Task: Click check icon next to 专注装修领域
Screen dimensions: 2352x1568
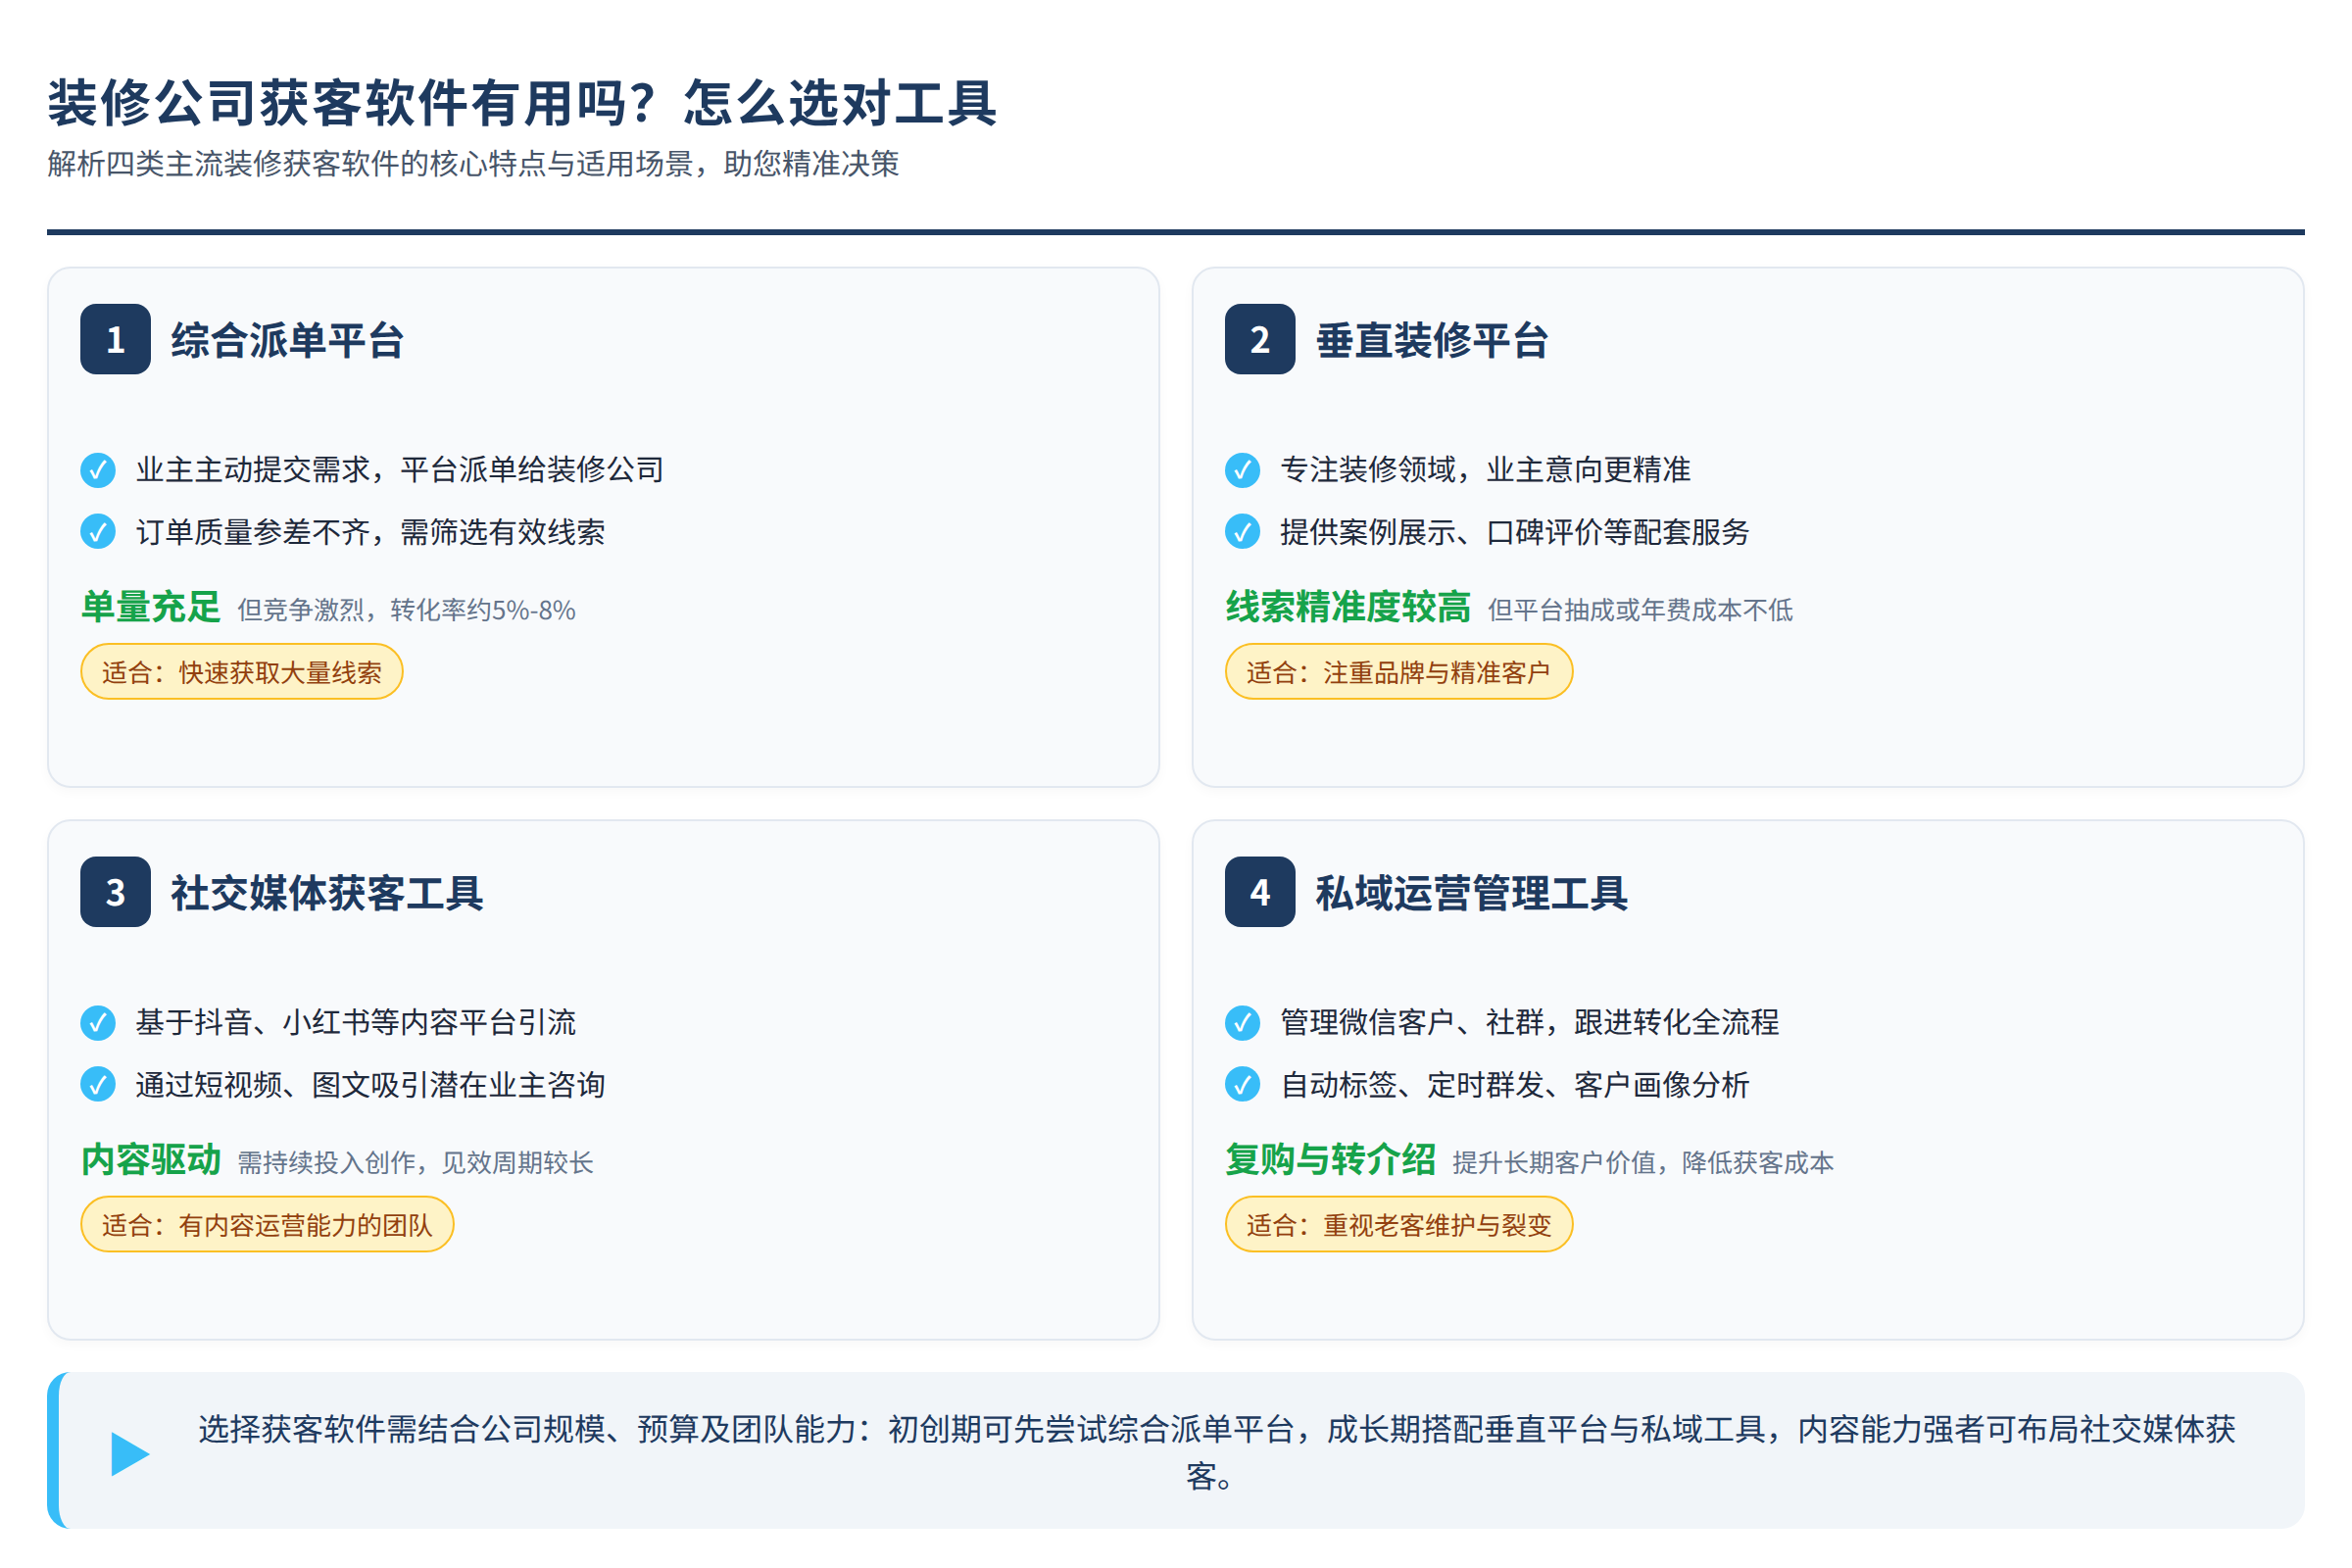Action: pyautogui.click(x=1243, y=470)
